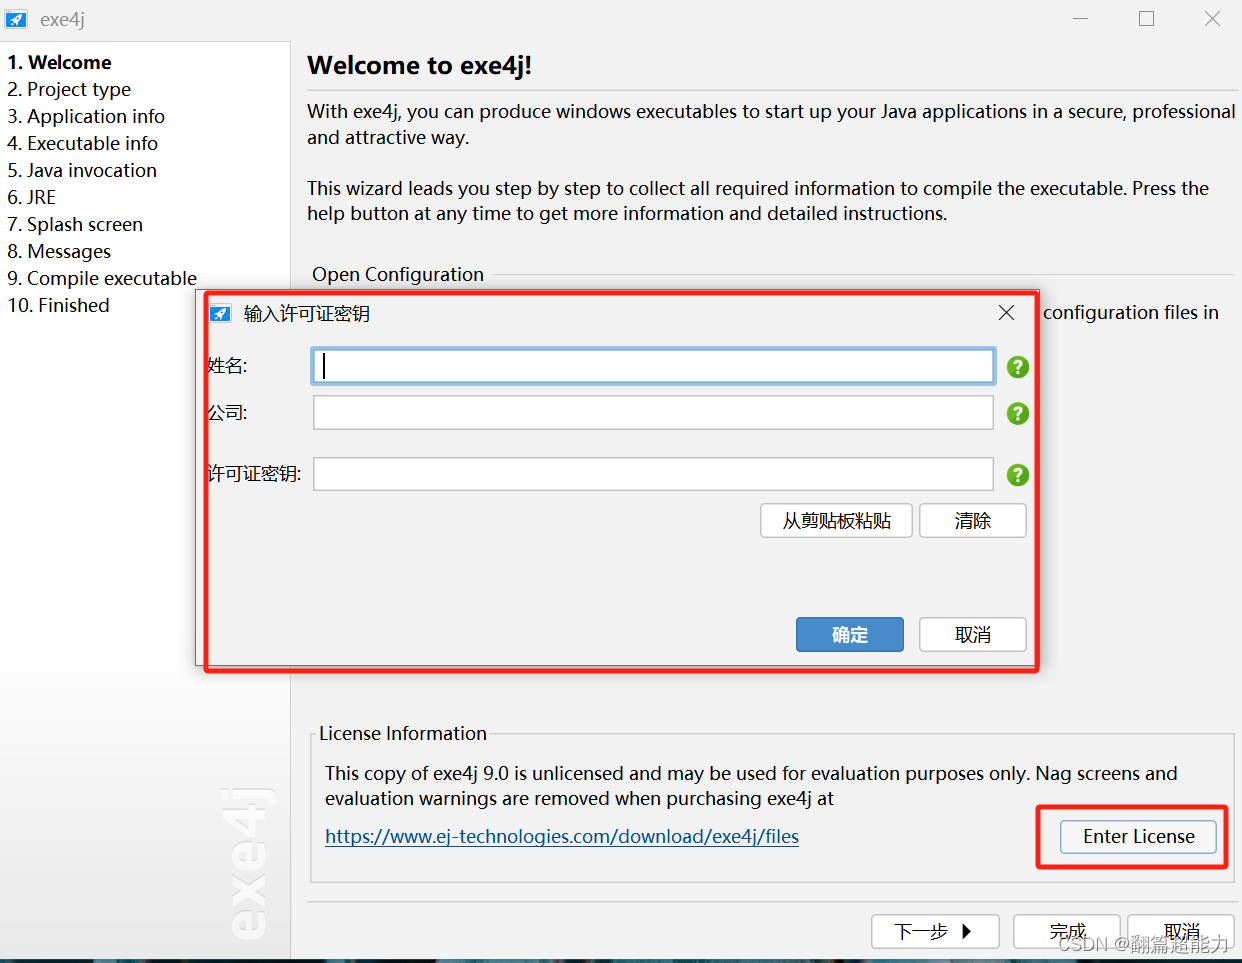Image resolution: width=1242 pixels, height=963 pixels.
Task: Select step 3. Application info
Action: 86,116
